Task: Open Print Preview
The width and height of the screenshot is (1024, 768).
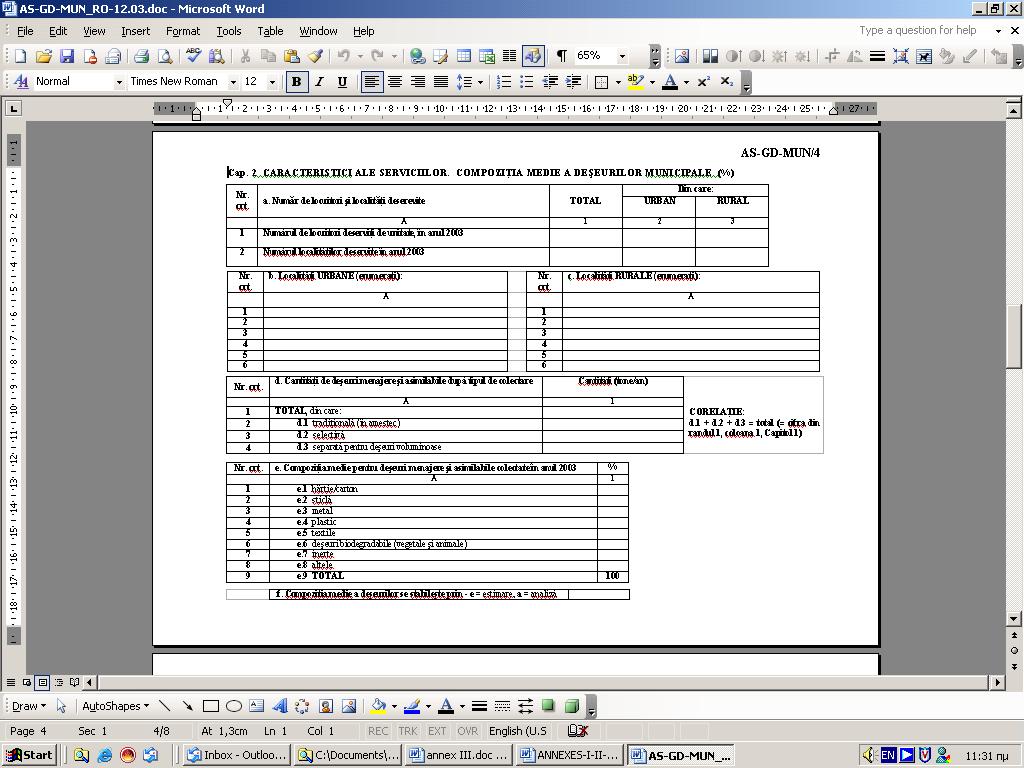Action: (165, 56)
